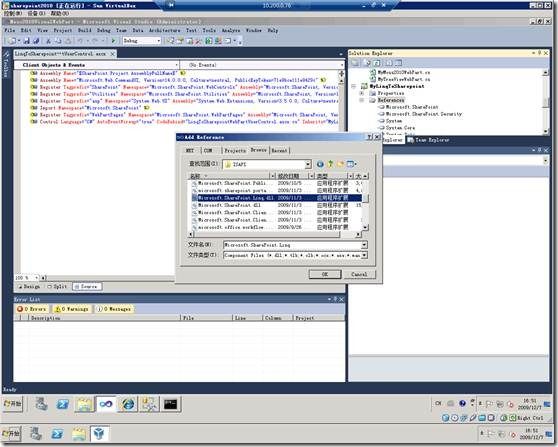Collapse the MyLinqToSharepoint project node

click(354, 86)
